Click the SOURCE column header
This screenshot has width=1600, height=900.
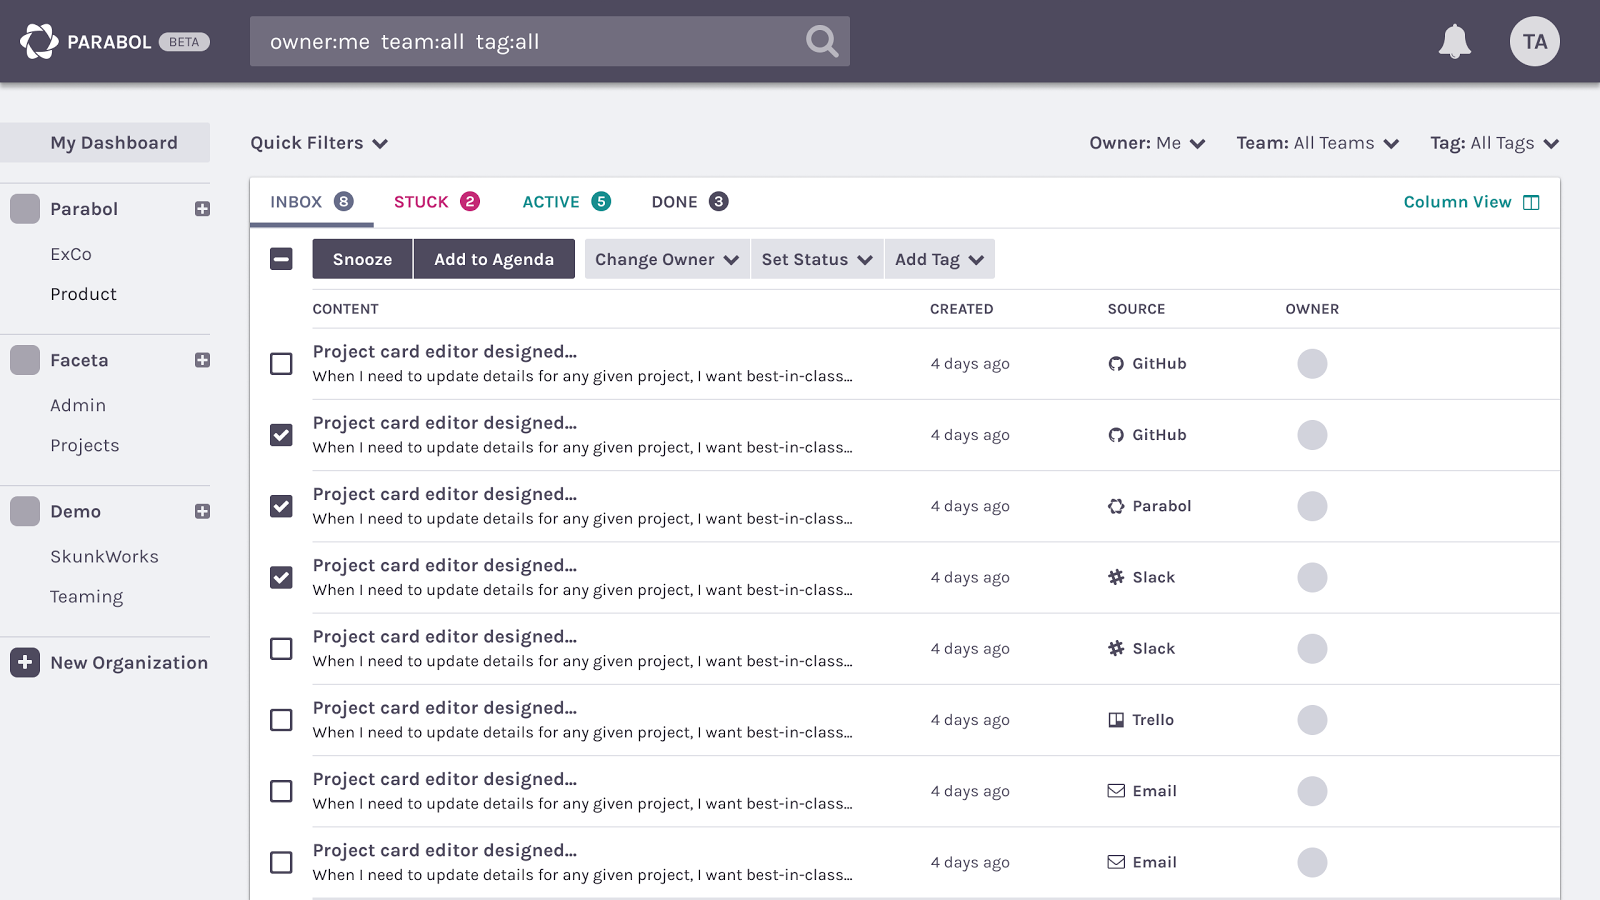click(1136, 309)
